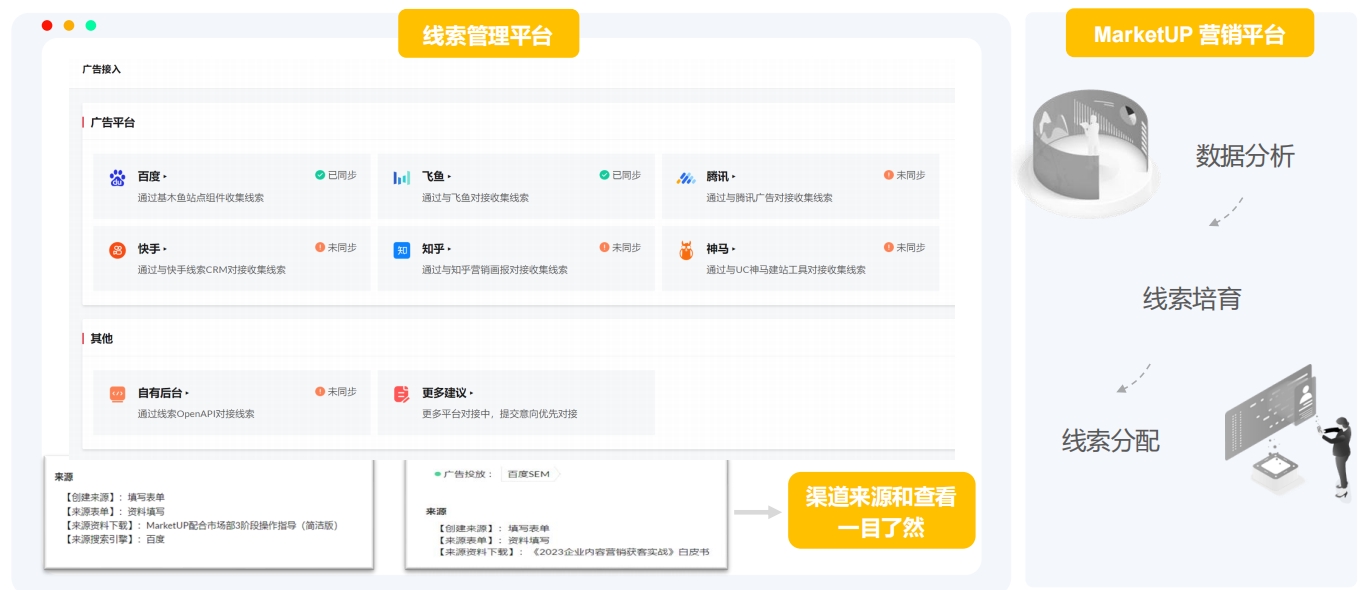Click the 更多建议 note icon

point(402,394)
